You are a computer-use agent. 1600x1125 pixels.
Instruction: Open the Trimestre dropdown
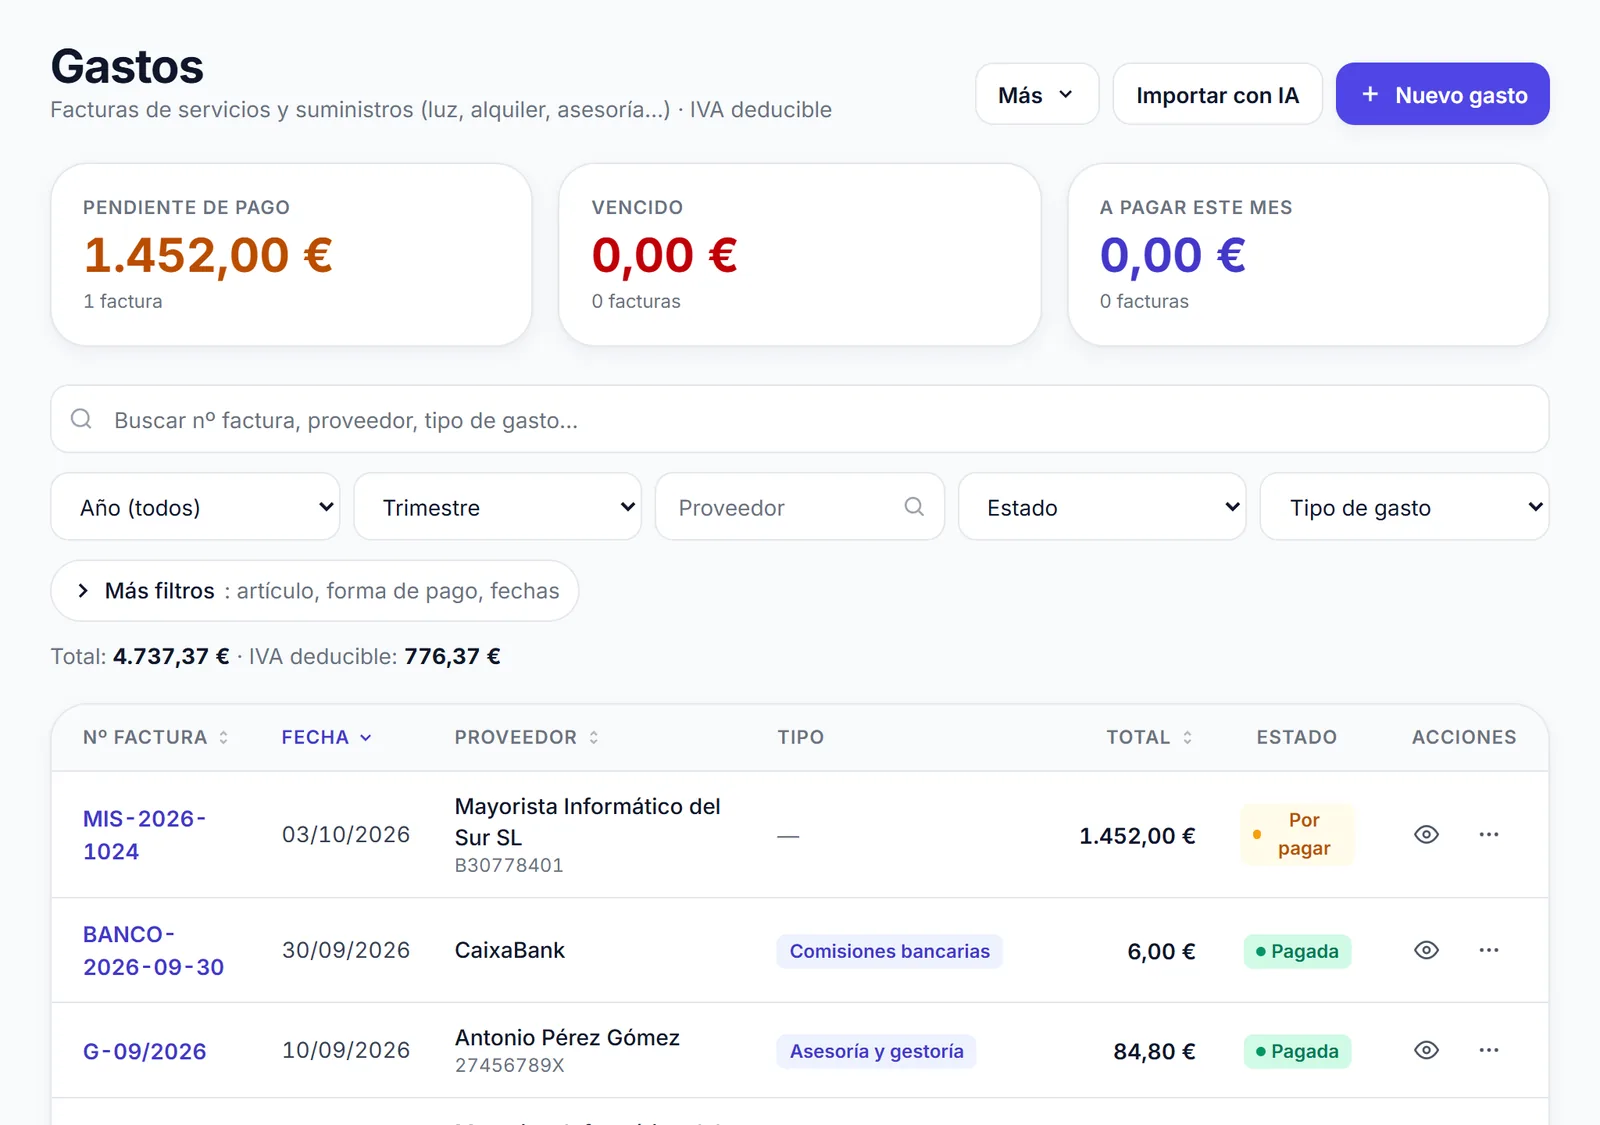[x=498, y=507]
